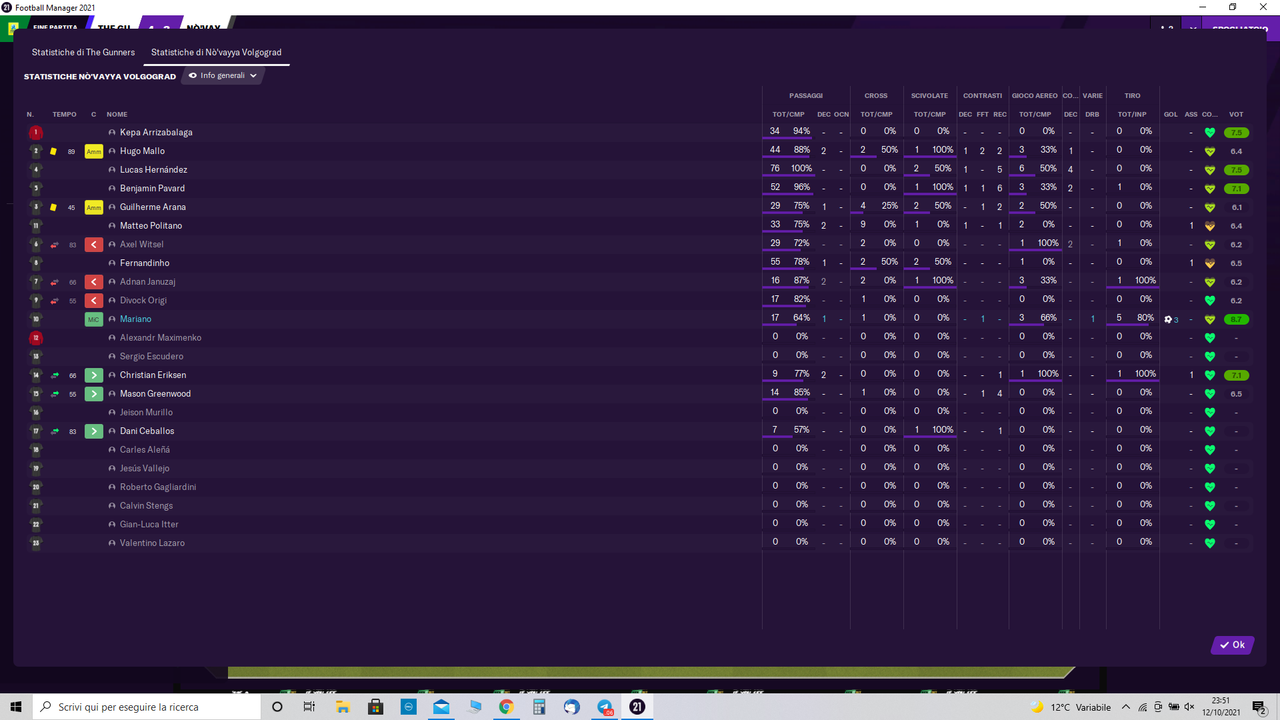Image resolution: width=1280 pixels, height=720 pixels.
Task: Click the red number 12 shirt icon for Alexandr Maximenko
Action: point(36,338)
